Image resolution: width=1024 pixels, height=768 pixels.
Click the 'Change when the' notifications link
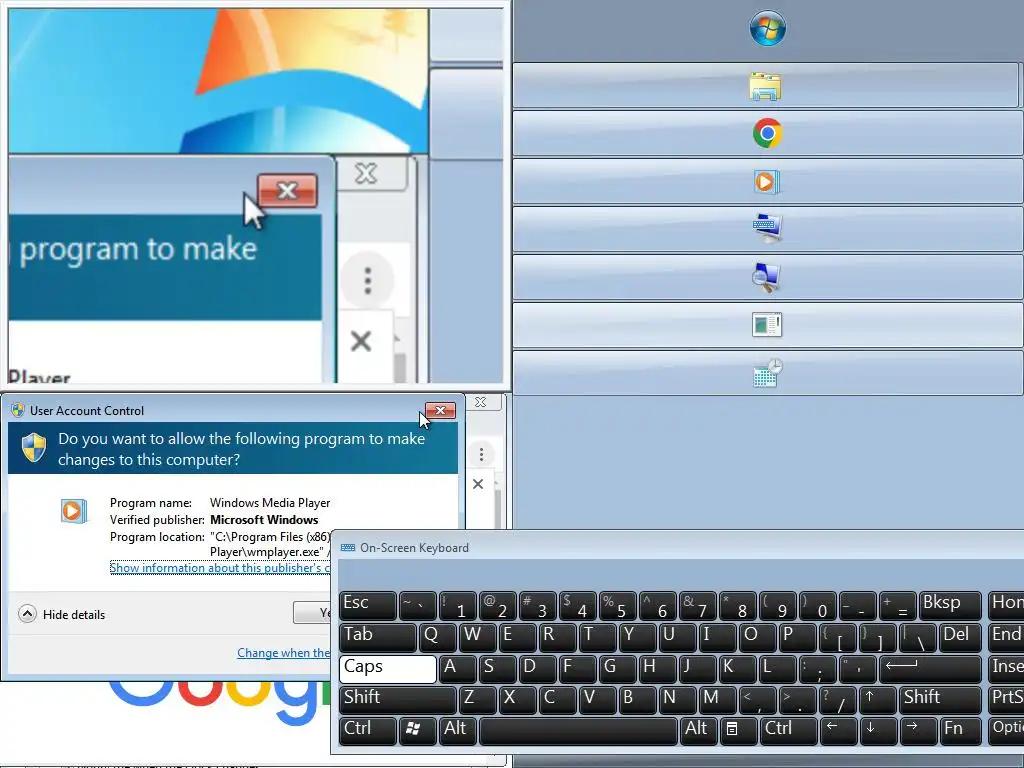283,652
